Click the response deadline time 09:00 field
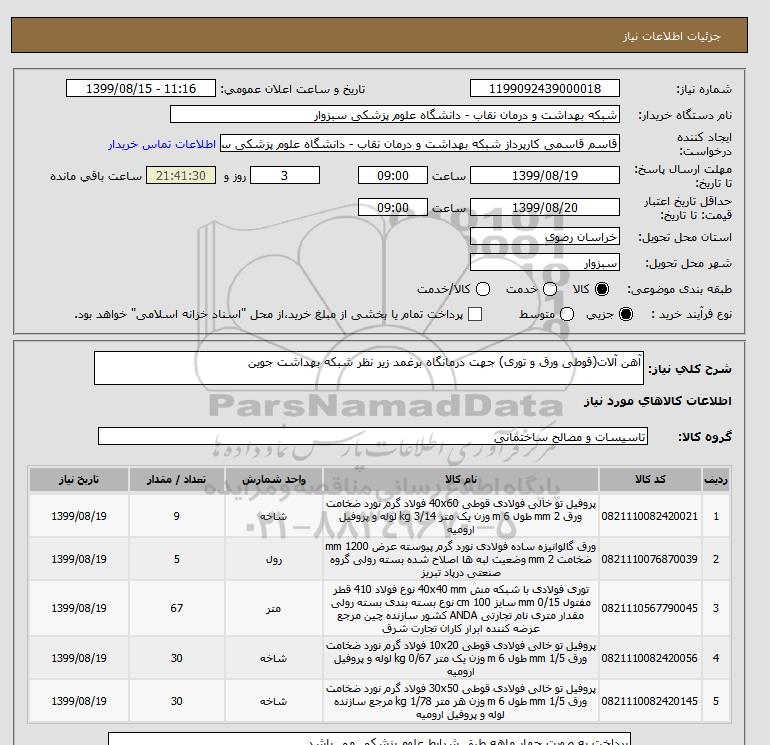Image resolution: width=770 pixels, height=745 pixels. [393, 175]
